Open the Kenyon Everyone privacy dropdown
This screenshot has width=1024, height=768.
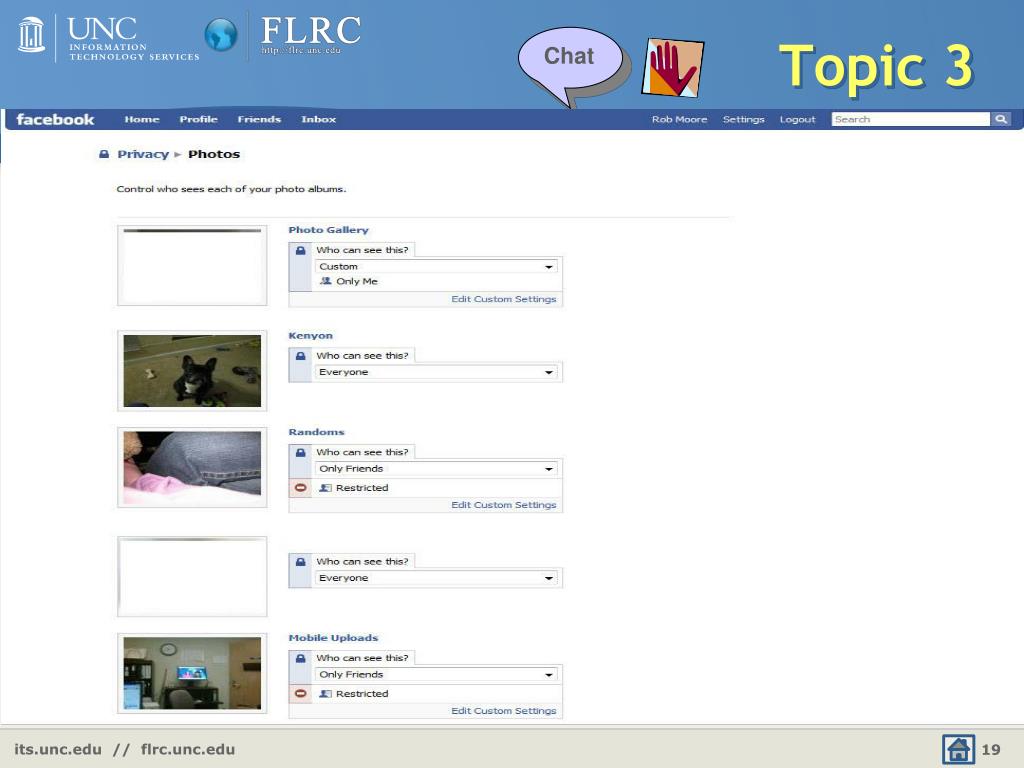click(436, 372)
